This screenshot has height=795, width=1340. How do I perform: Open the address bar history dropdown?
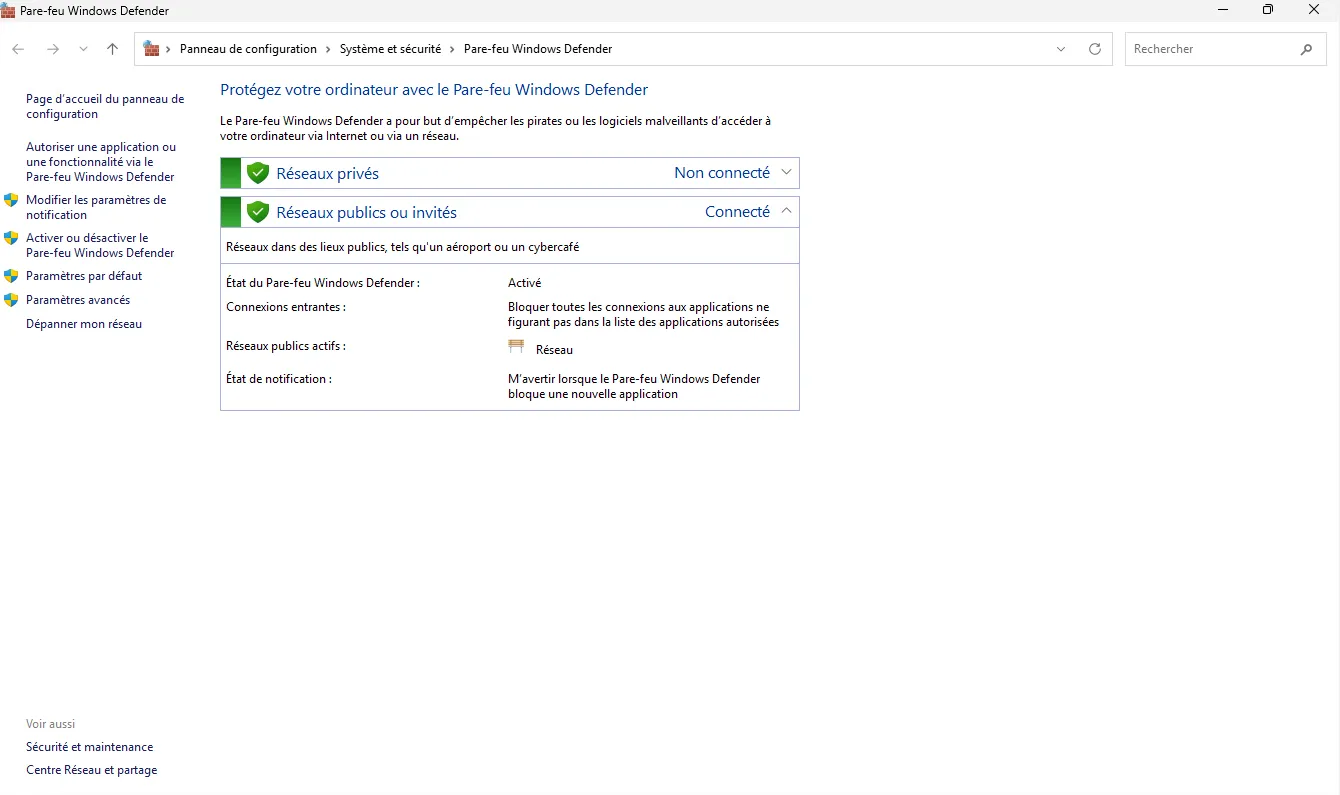click(x=1061, y=49)
